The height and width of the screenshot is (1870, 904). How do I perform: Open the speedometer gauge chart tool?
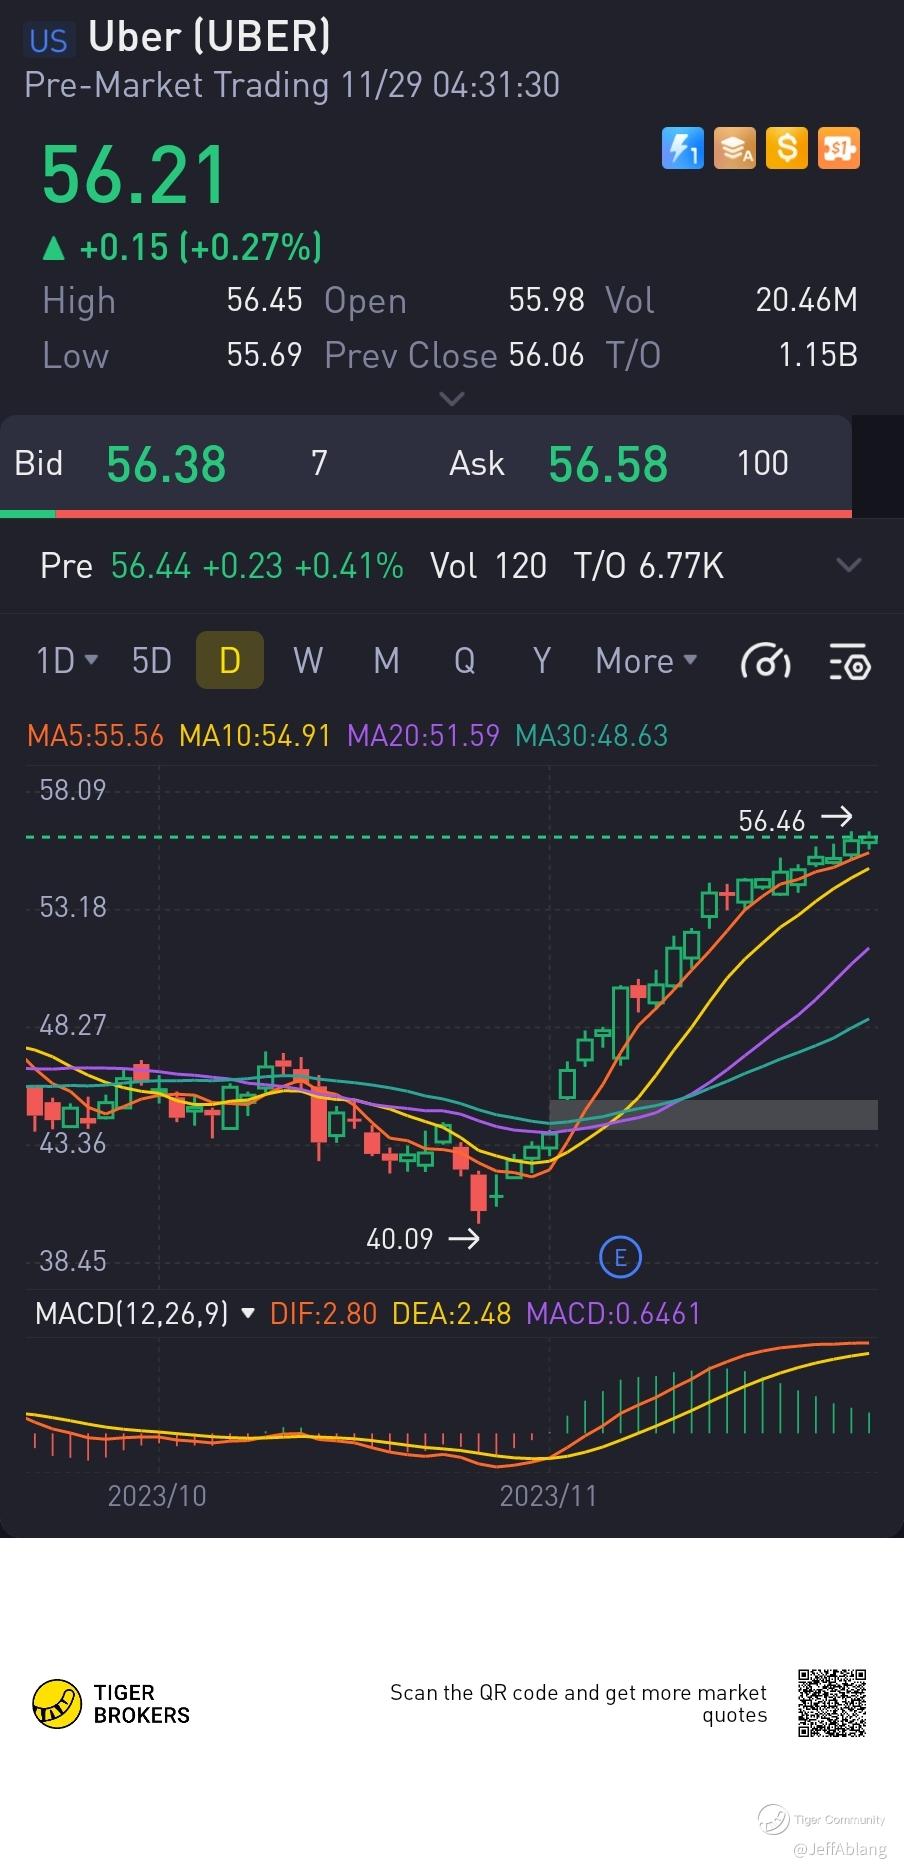pyautogui.click(x=765, y=661)
